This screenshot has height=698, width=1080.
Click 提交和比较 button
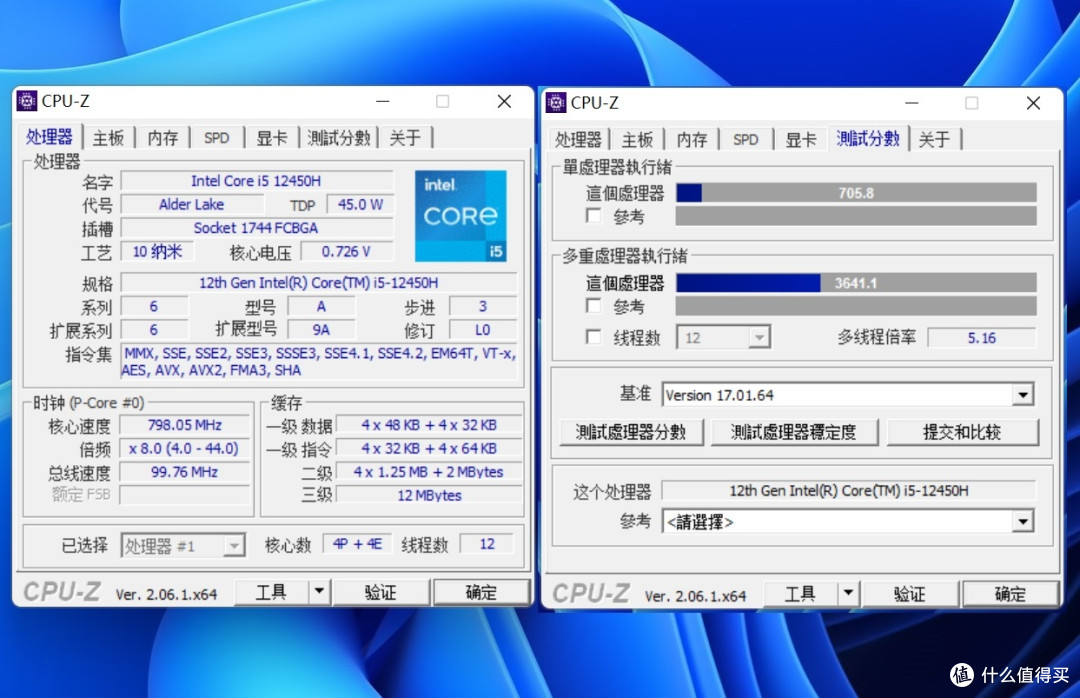[x=962, y=432]
